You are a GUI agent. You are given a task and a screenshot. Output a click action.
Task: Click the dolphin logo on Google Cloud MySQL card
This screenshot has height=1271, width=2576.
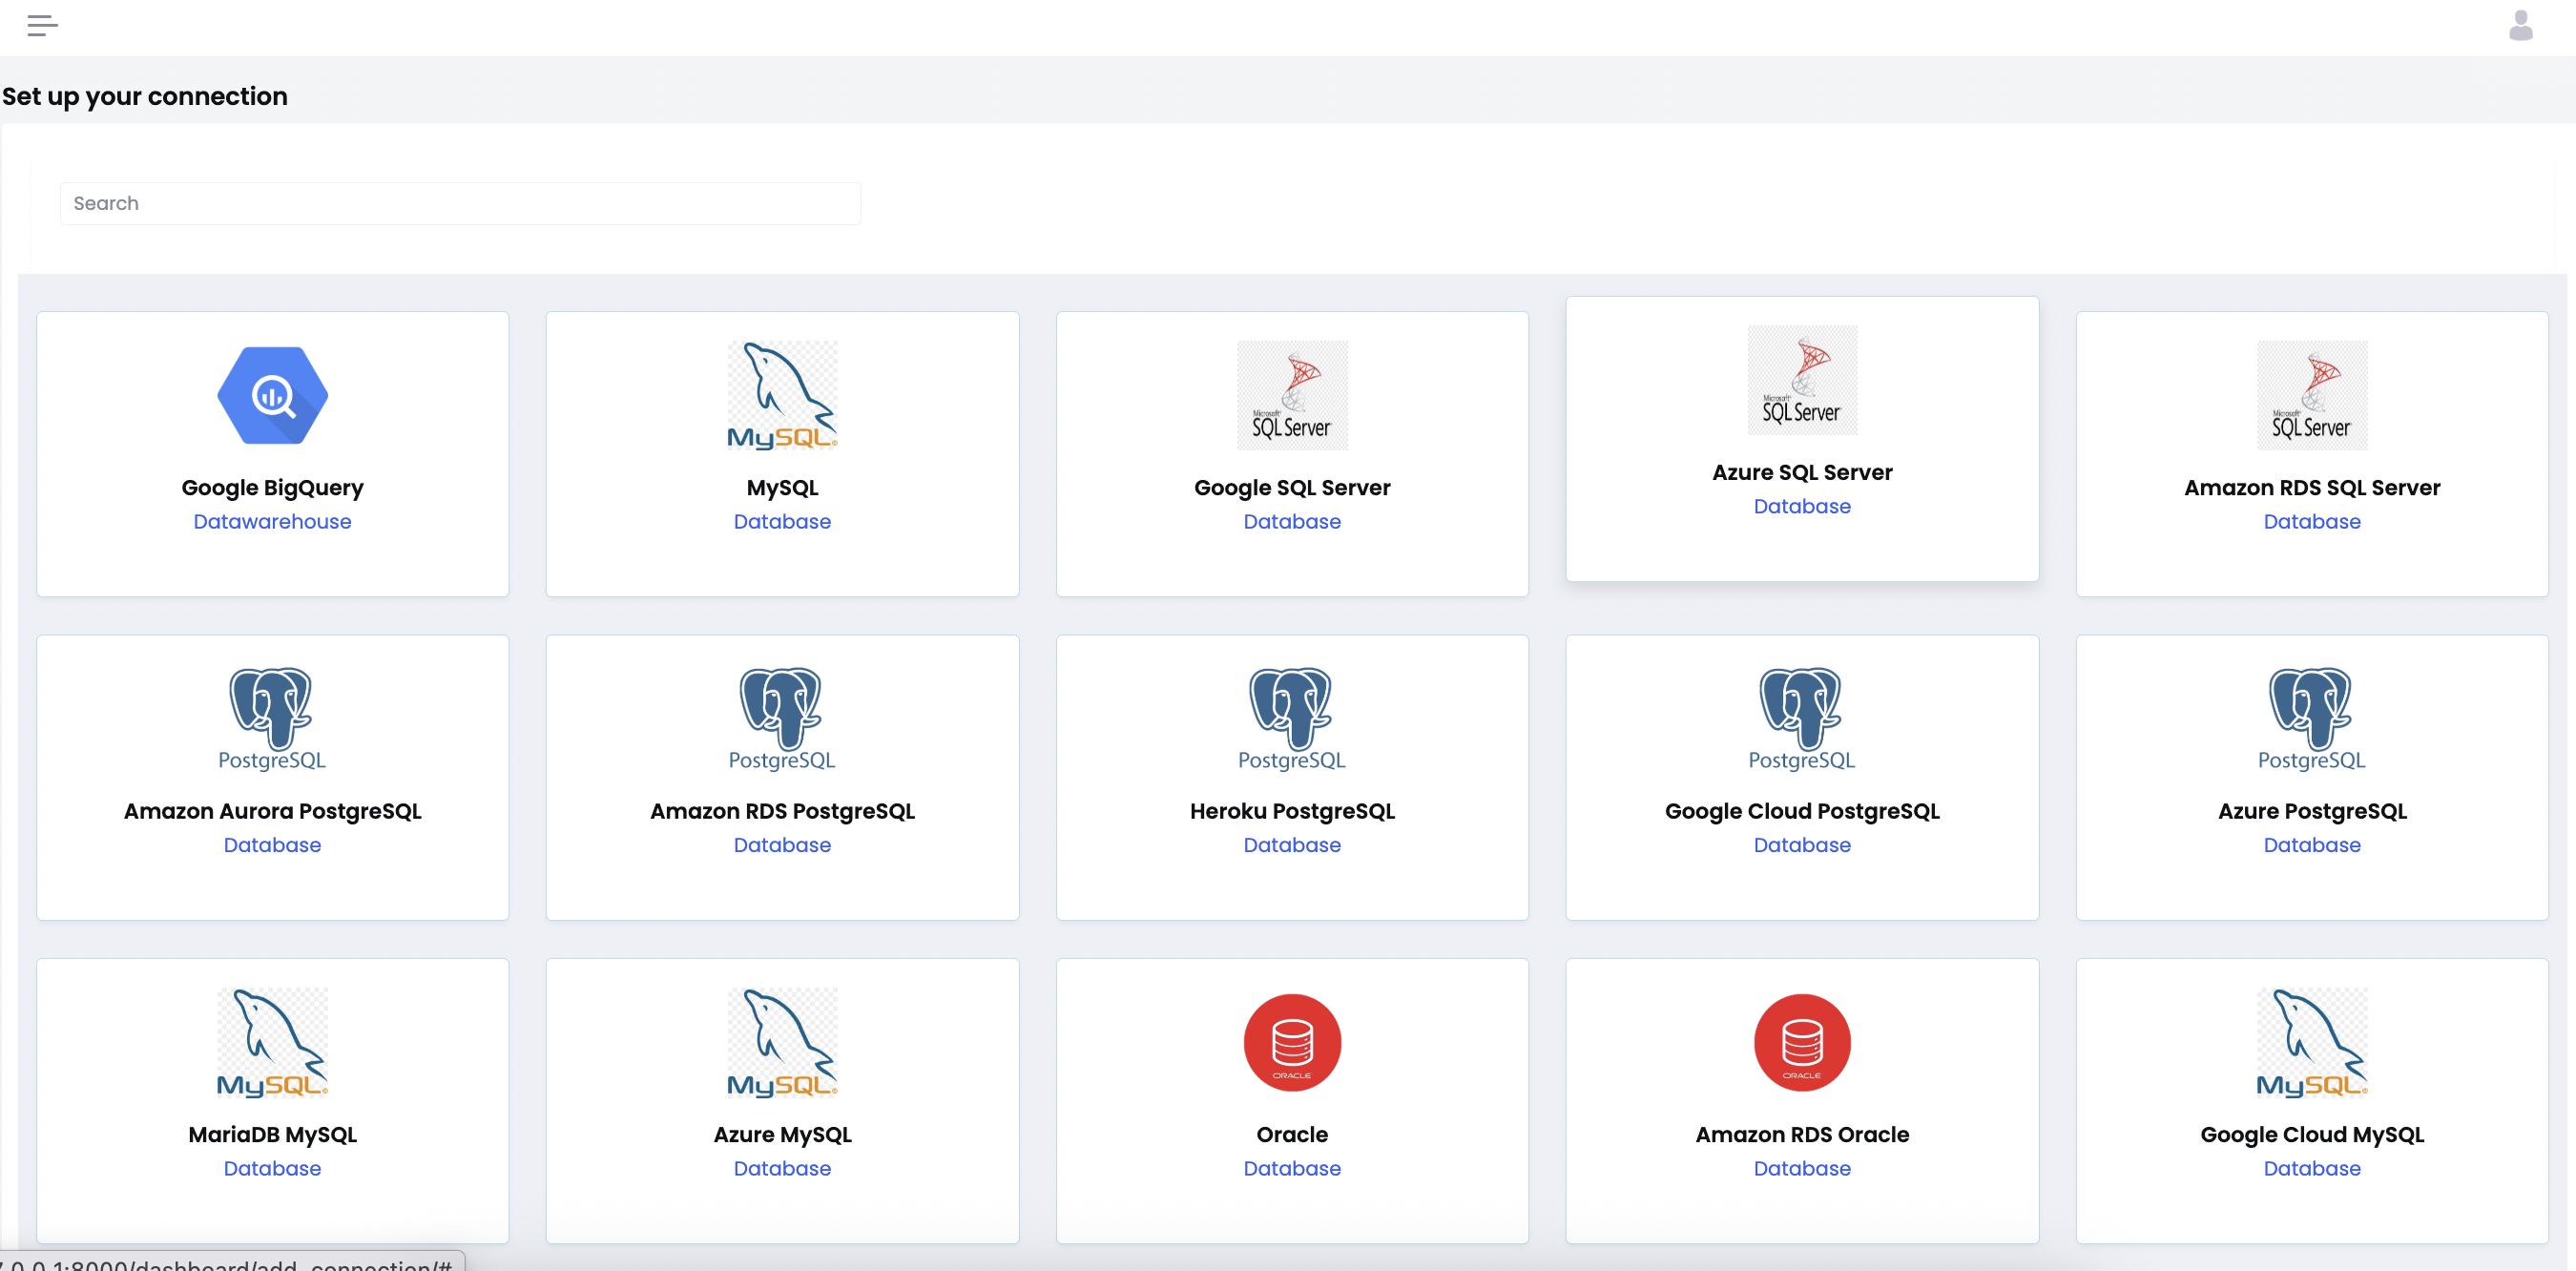point(2312,1042)
